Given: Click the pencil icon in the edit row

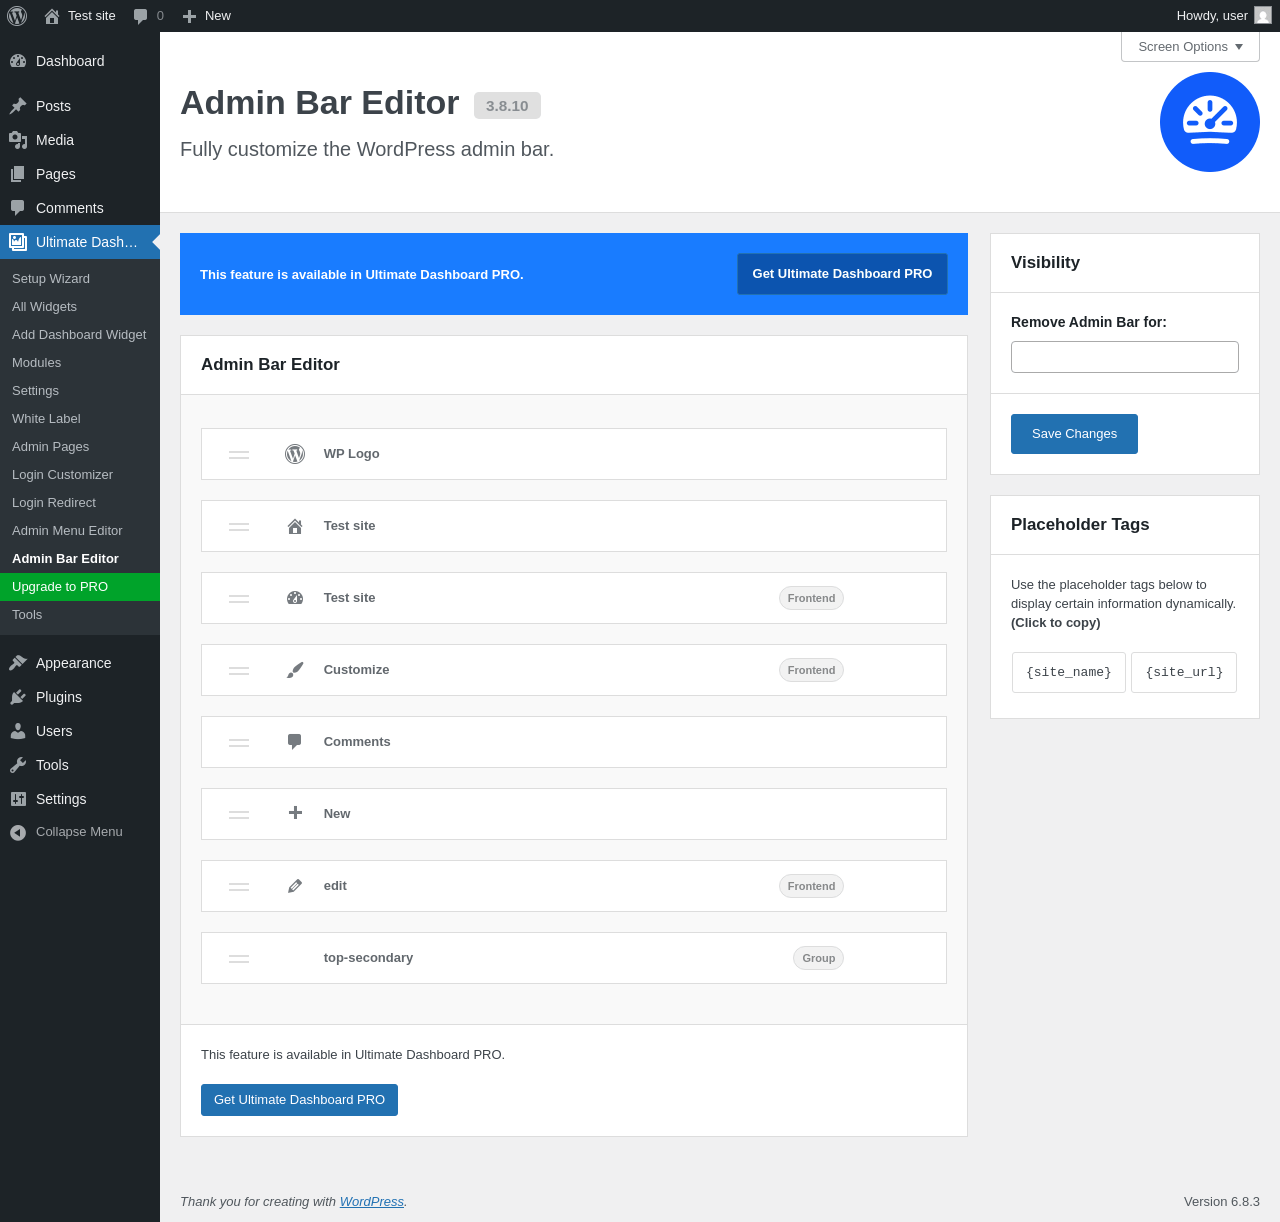Looking at the screenshot, I should (295, 886).
